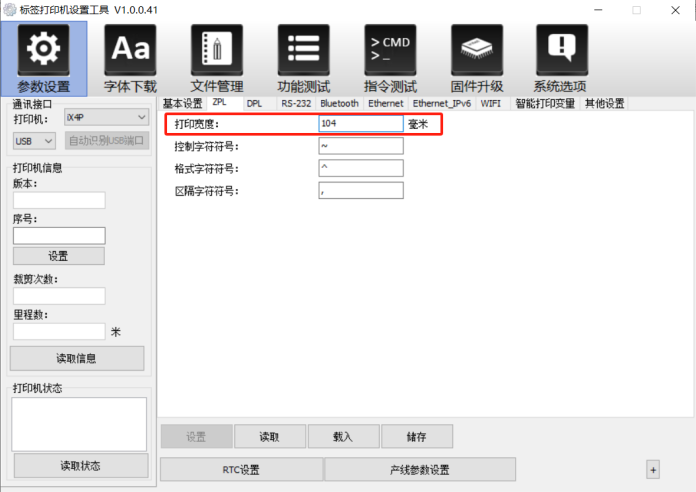Close the 标签打印机设置工具 window

tap(675, 10)
